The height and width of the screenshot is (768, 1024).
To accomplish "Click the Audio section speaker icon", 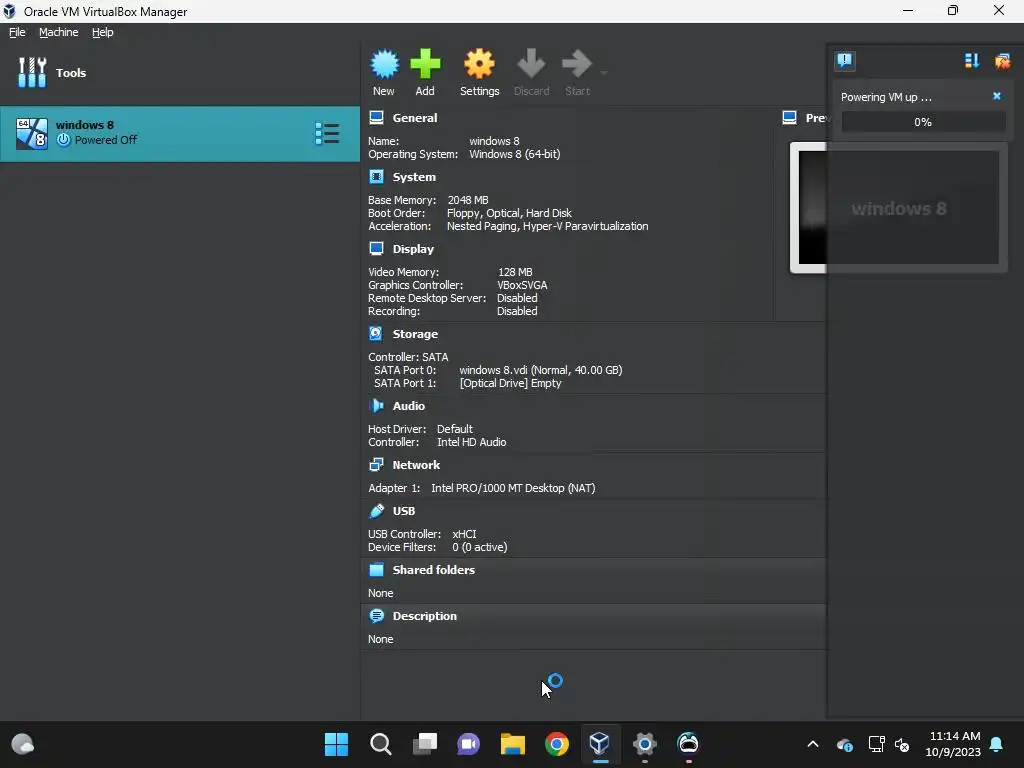I will point(376,406).
